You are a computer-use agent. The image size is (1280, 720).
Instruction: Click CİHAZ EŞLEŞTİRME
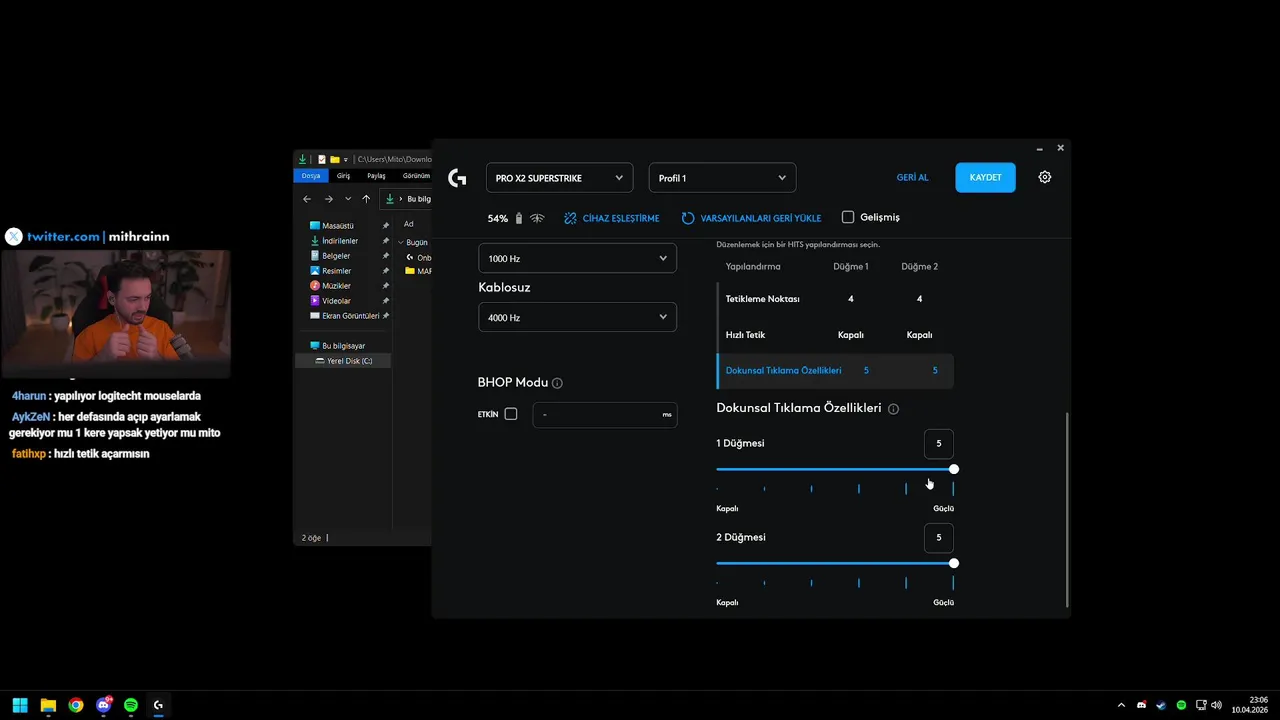click(611, 218)
